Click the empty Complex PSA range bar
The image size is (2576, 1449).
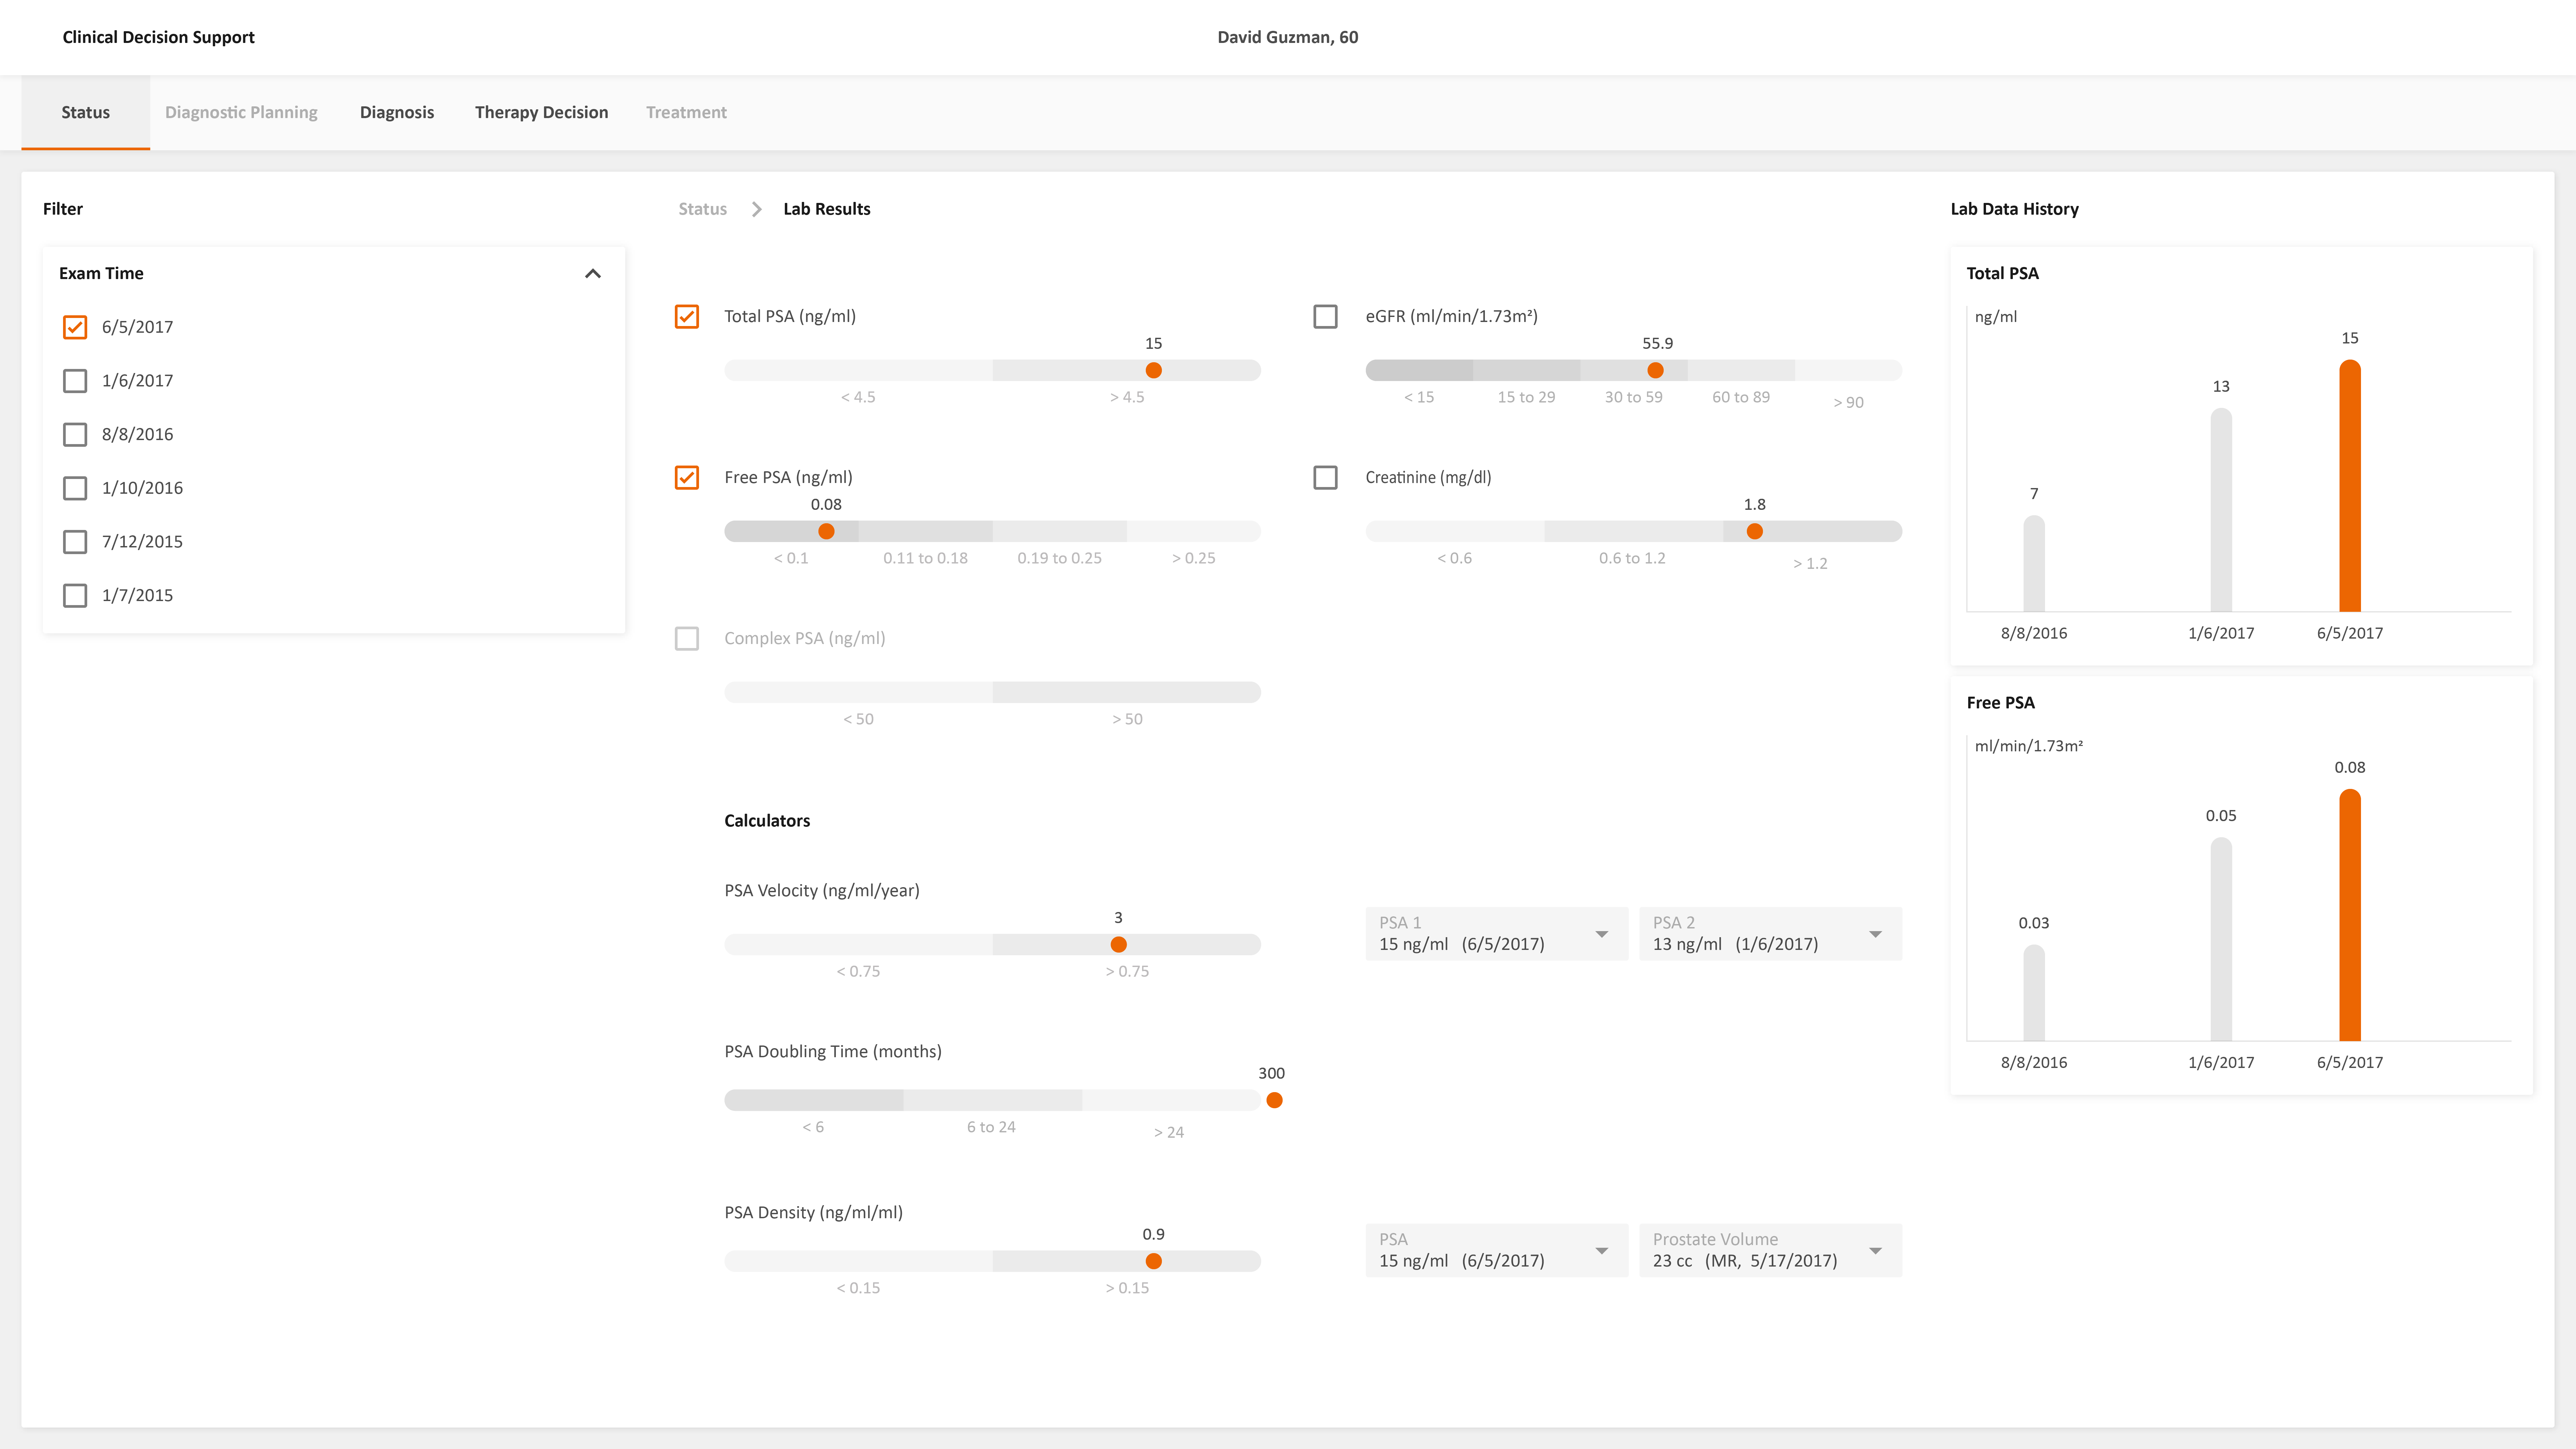point(992,692)
